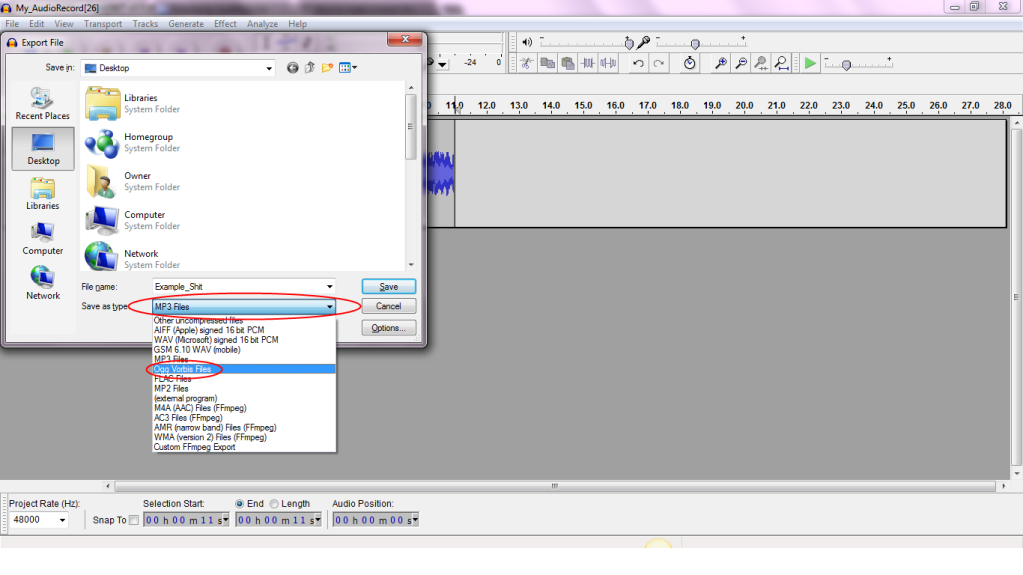Click the input volume slider handle

coord(695,44)
